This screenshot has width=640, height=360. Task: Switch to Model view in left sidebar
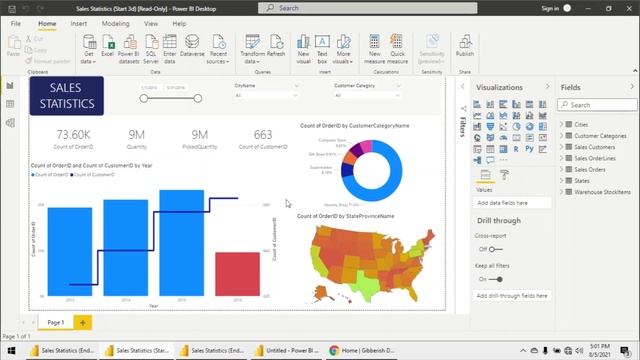coord(10,123)
